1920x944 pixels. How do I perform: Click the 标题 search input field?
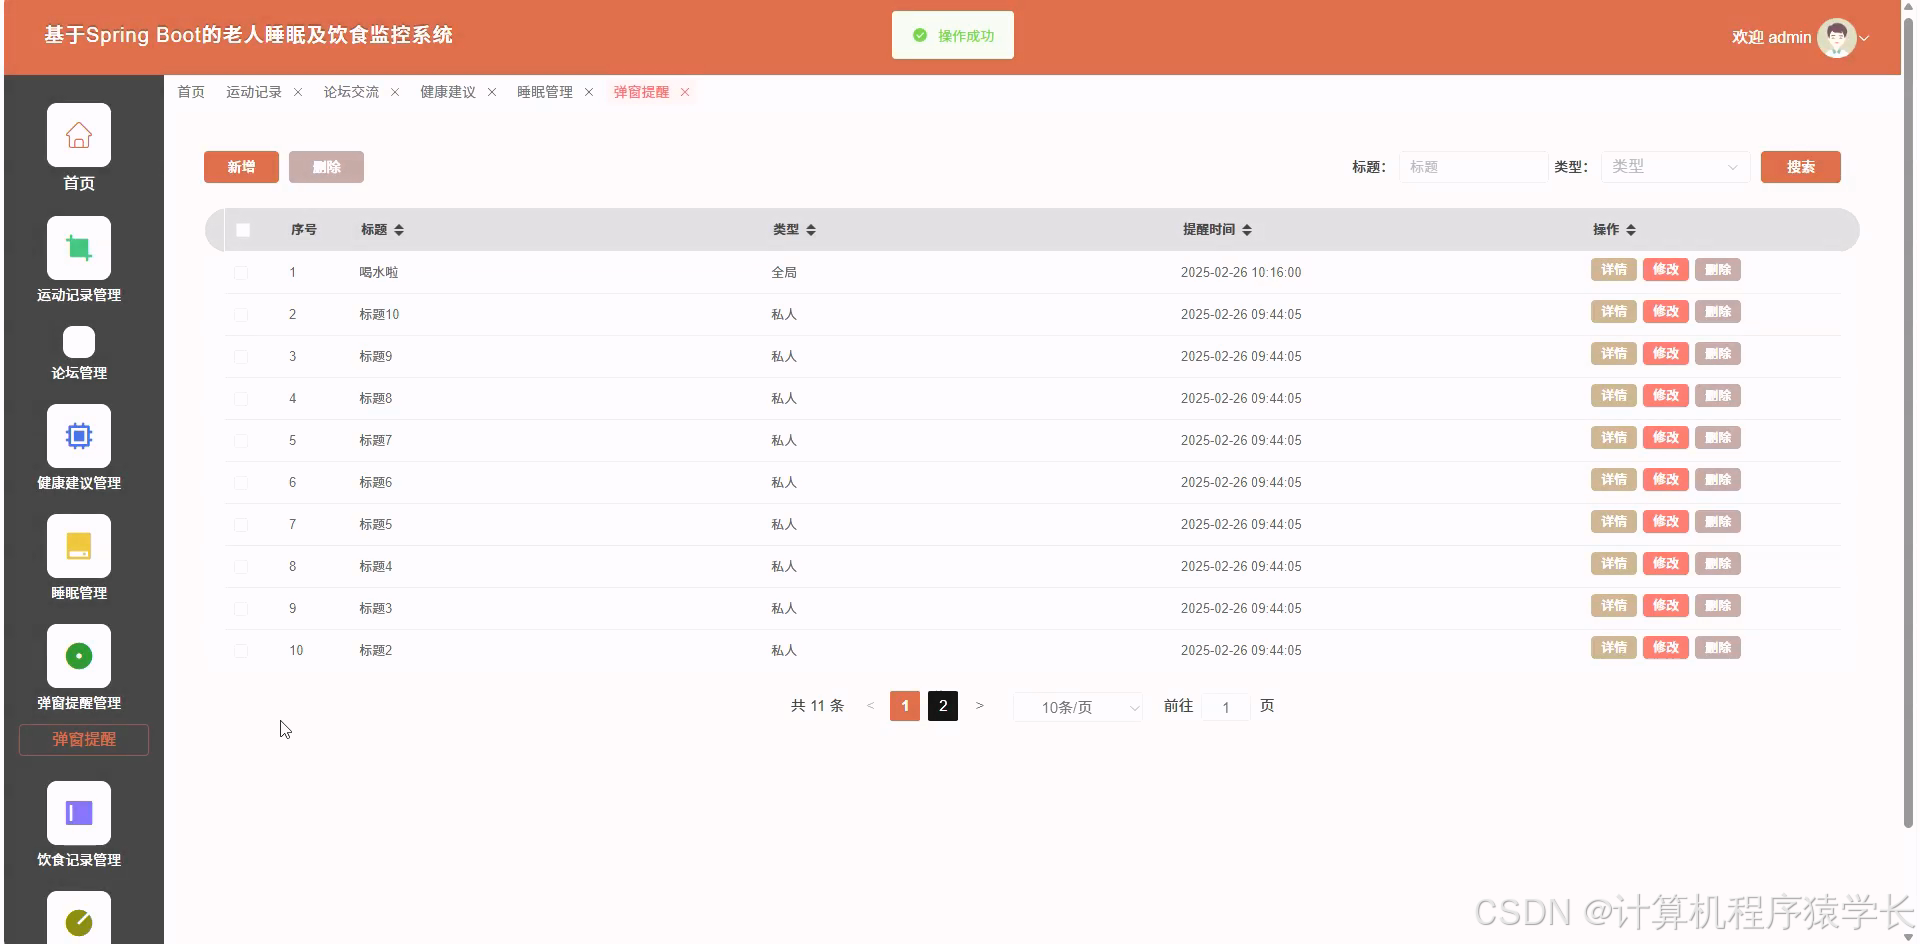click(1471, 167)
